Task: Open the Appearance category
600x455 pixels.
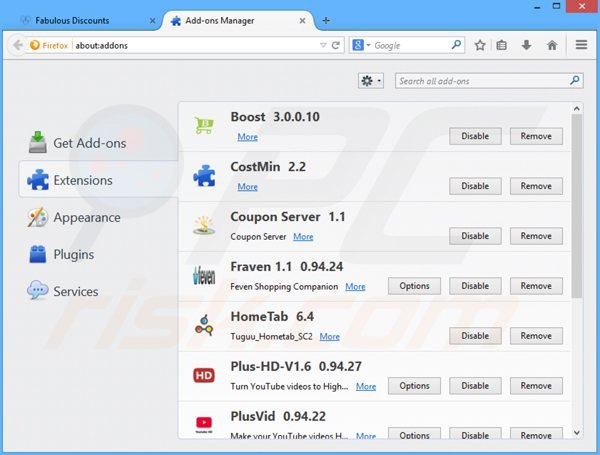Action: click(x=98, y=217)
